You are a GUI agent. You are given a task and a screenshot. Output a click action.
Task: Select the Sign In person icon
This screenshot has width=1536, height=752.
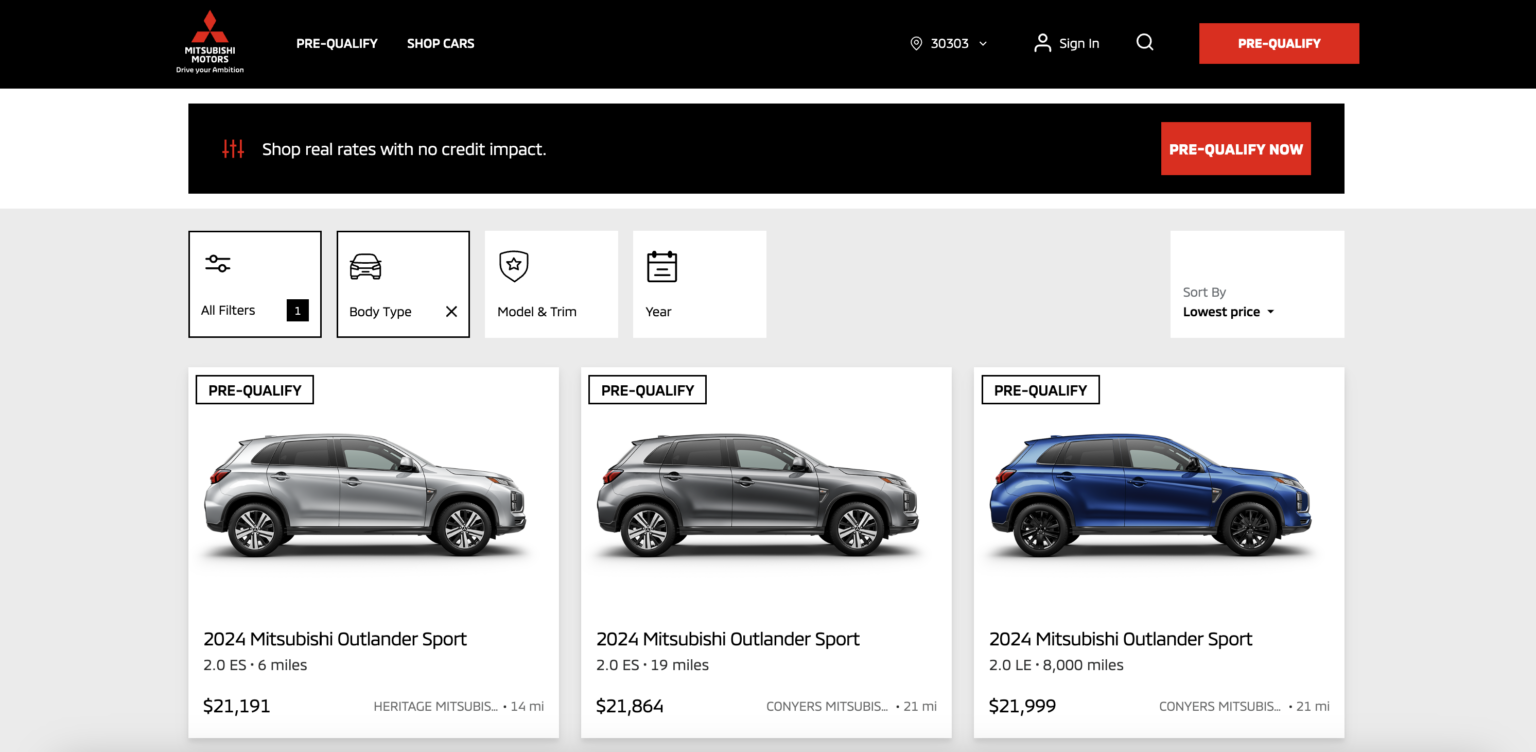(x=1040, y=43)
